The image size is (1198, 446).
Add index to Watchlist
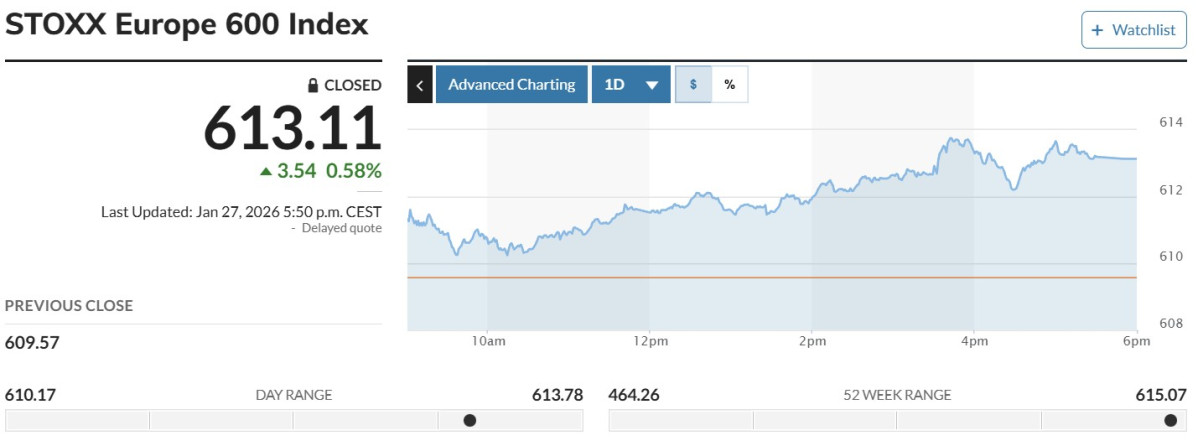[1133, 30]
